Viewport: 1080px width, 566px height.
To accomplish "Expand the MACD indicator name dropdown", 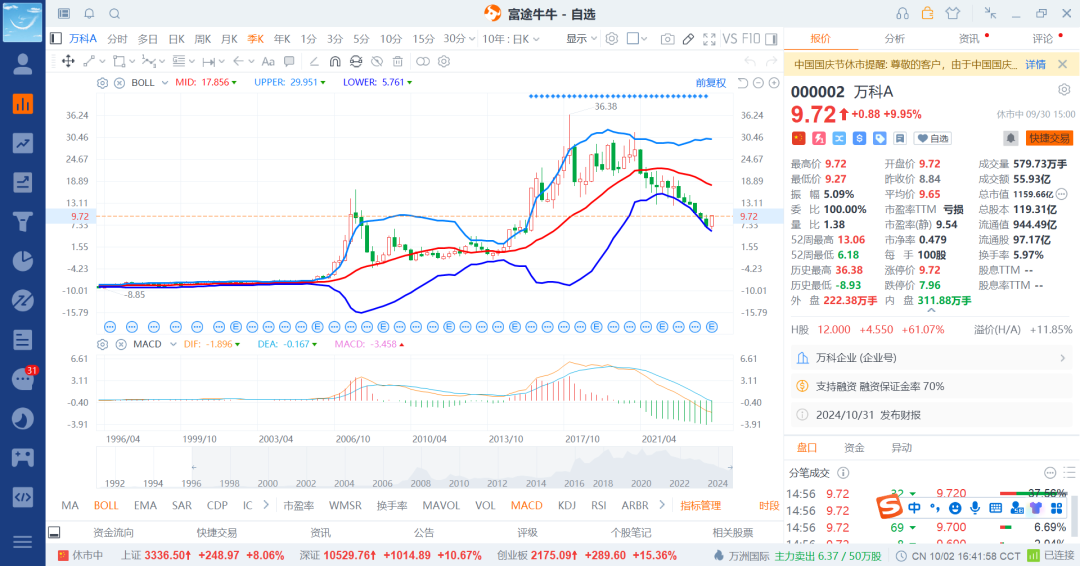I will pyautogui.click(x=173, y=344).
